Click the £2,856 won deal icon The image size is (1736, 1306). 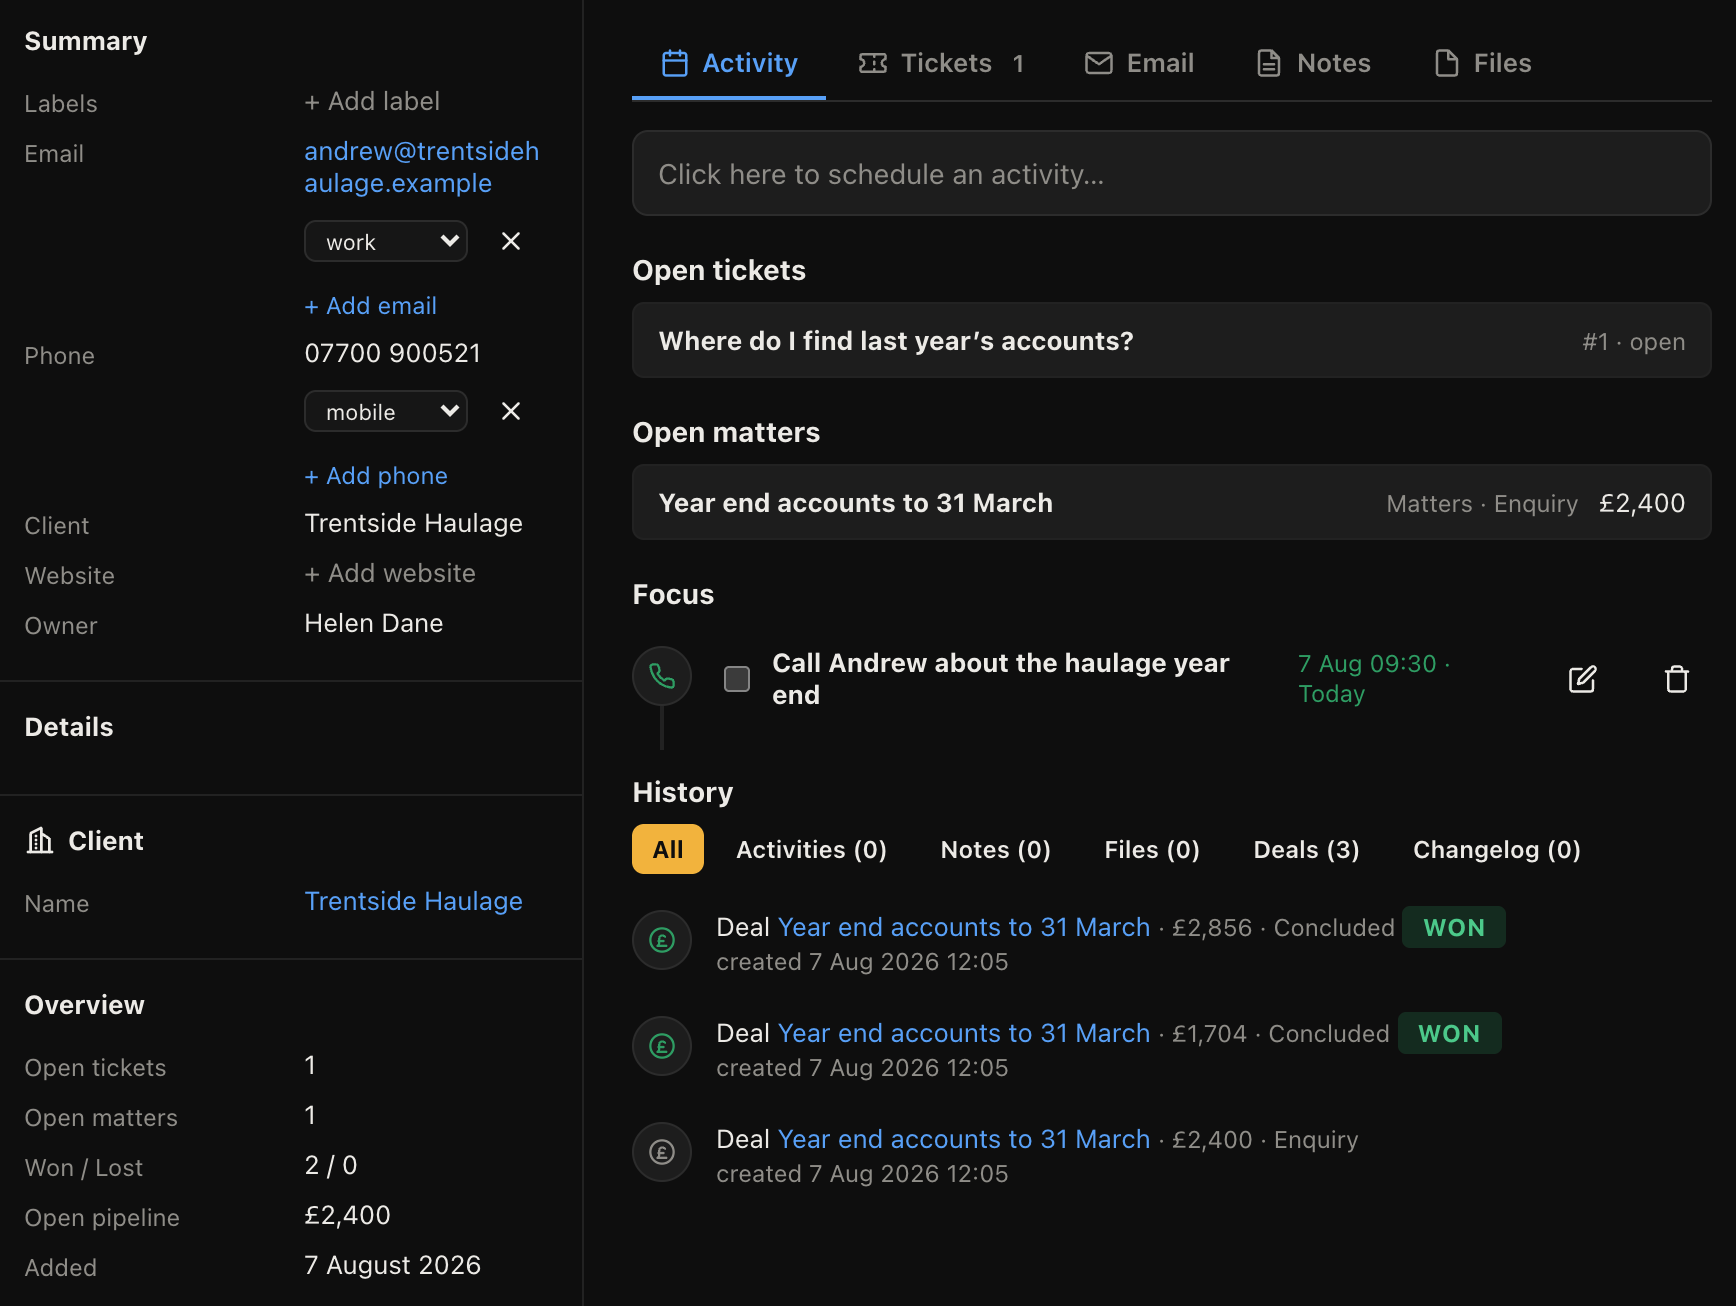(662, 940)
